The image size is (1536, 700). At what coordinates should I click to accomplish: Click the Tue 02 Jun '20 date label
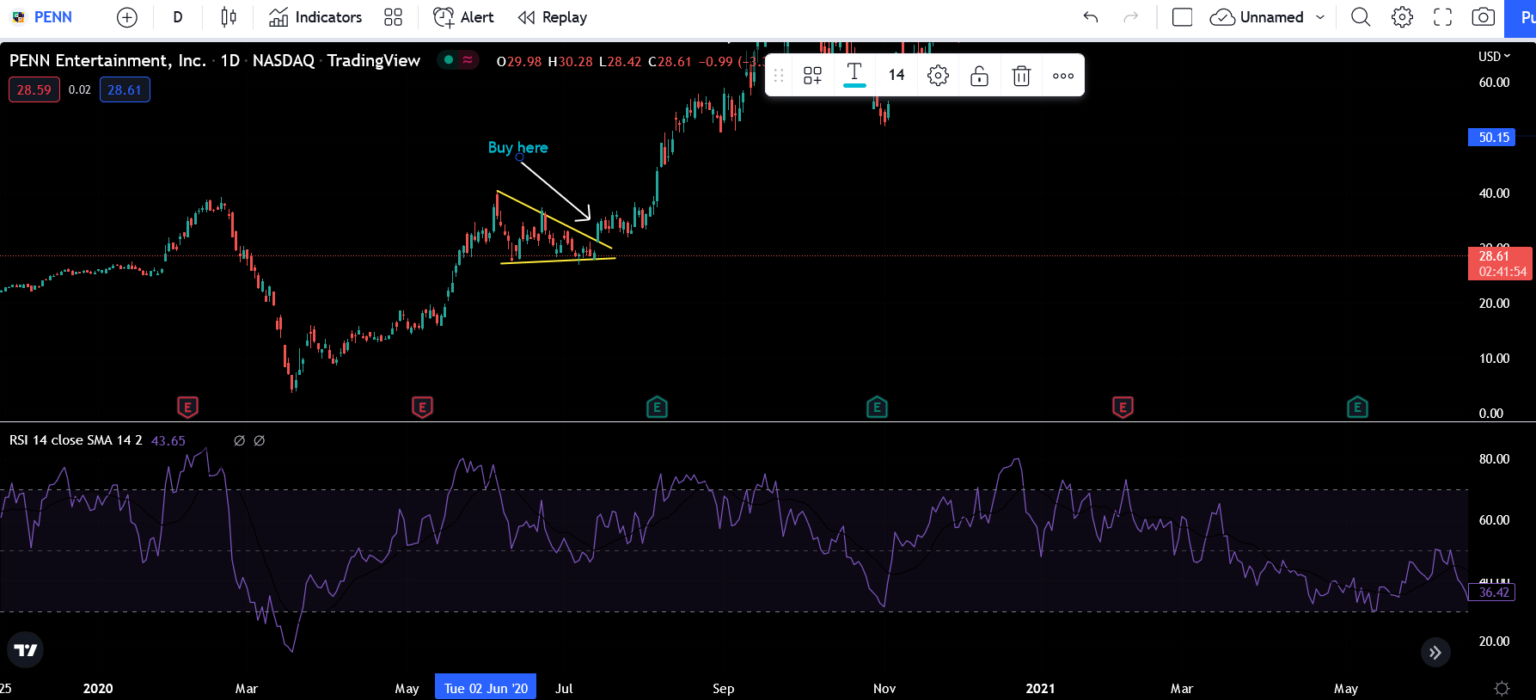point(485,688)
